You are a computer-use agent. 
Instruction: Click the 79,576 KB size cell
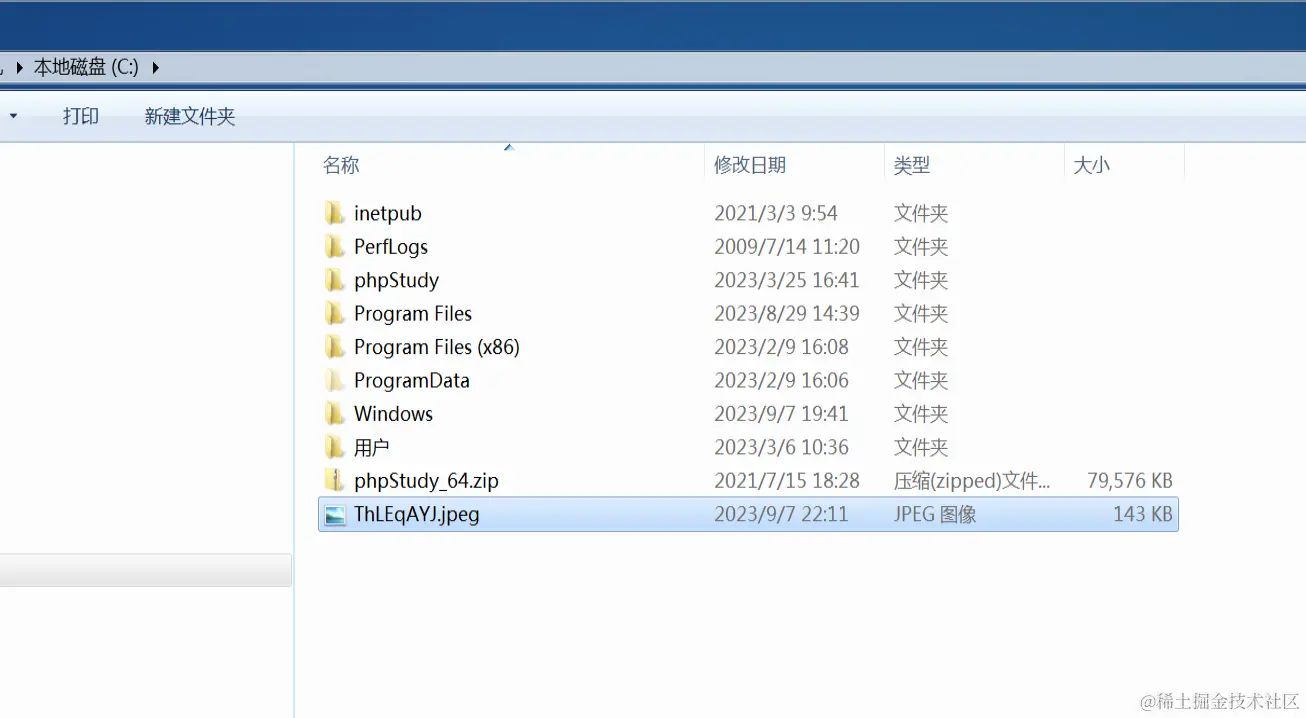click(x=1130, y=481)
